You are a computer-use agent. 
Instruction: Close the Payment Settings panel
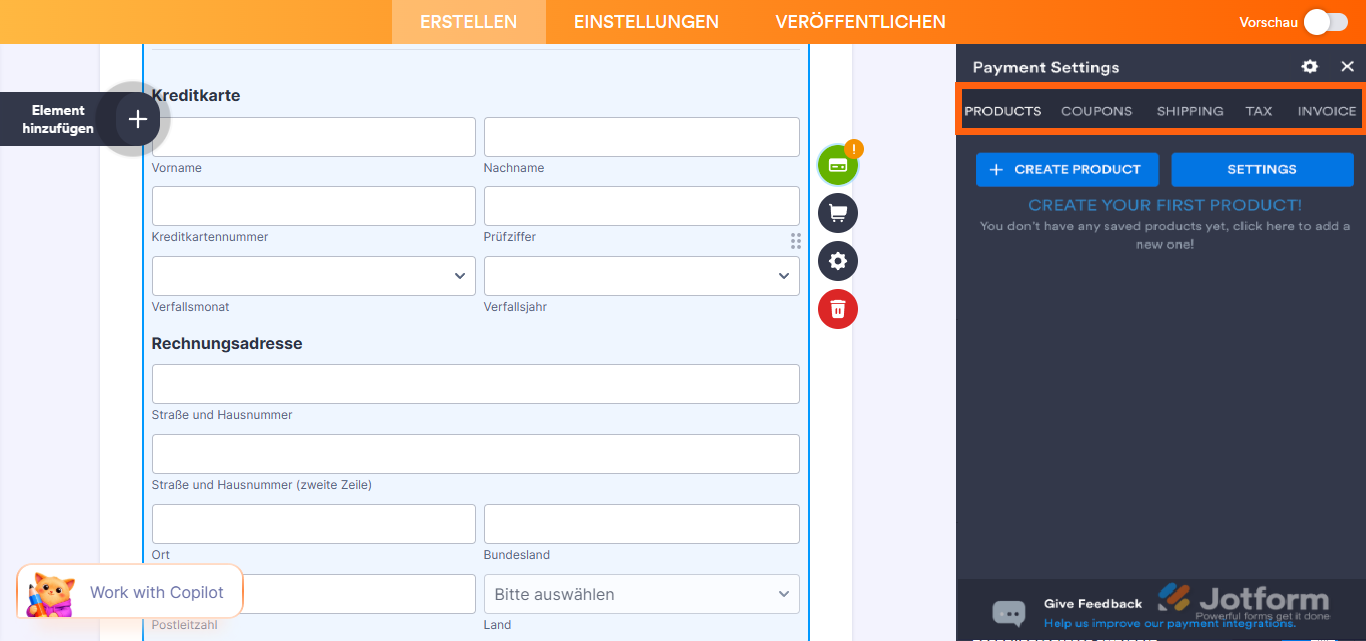[1347, 67]
